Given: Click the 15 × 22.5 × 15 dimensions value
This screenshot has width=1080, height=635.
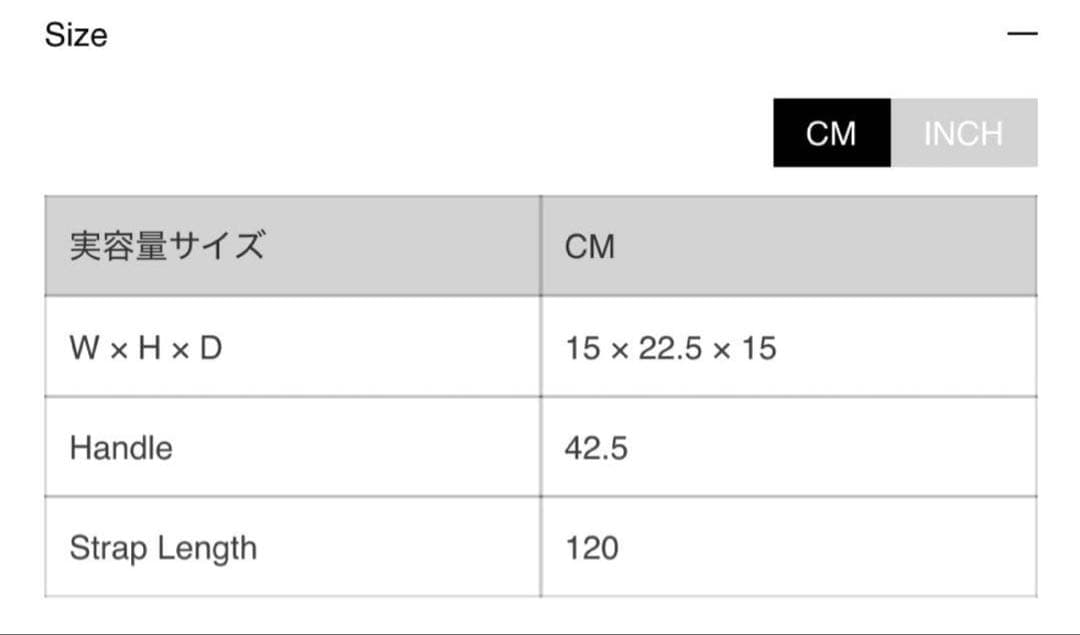Looking at the screenshot, I should pyautogui.click(x=670, y=348).
